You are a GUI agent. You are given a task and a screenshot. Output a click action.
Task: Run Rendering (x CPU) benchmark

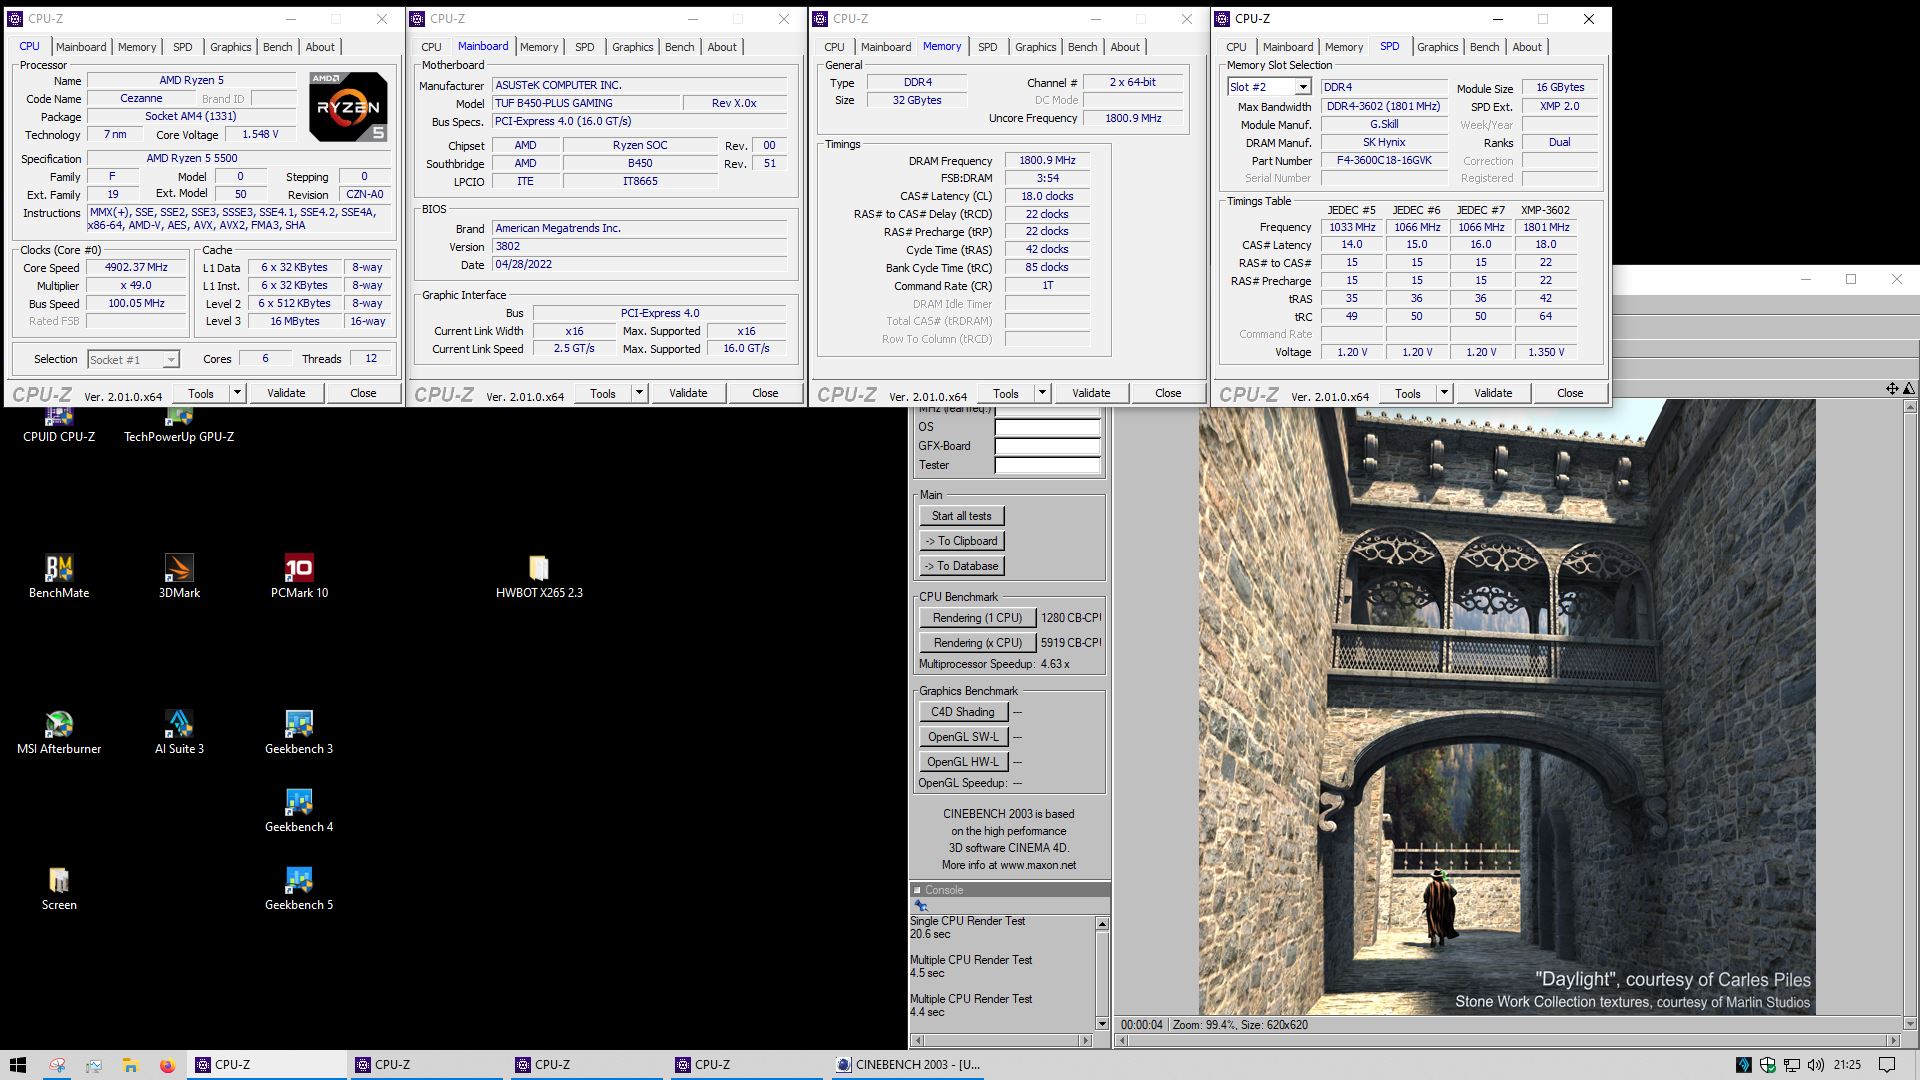977,643
